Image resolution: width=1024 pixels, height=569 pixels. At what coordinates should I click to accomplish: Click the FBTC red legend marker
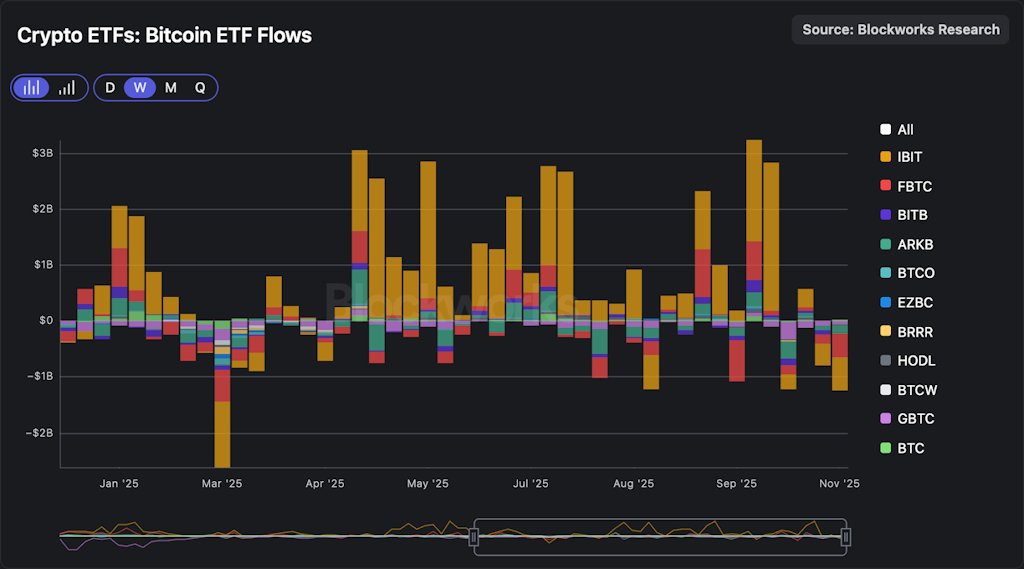[x=885, y=187]
